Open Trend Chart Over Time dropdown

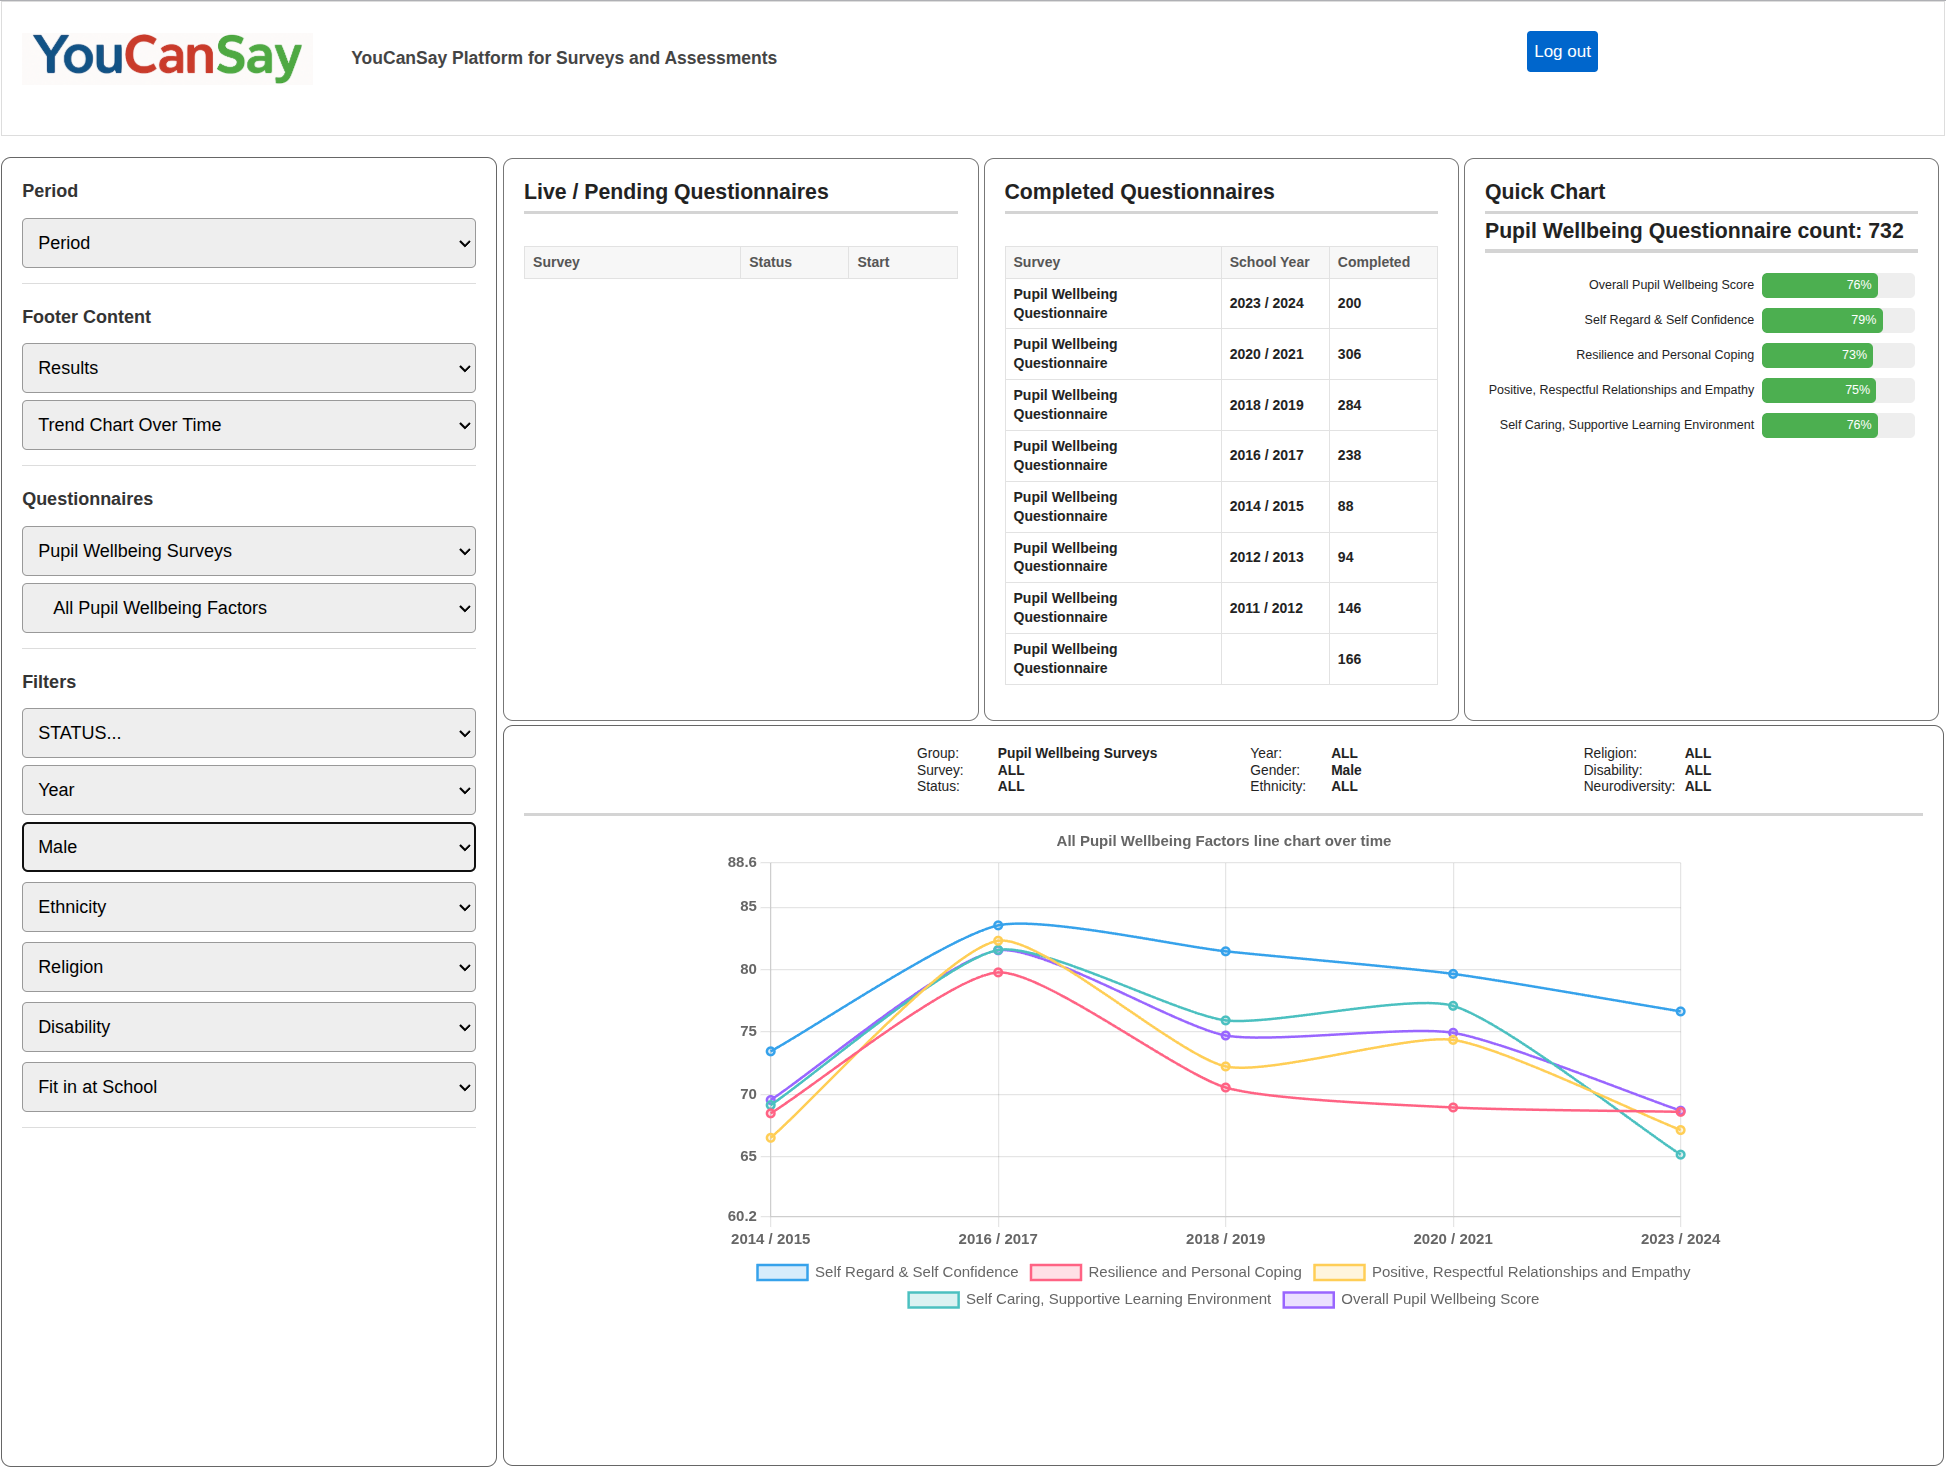pos(248,425)
